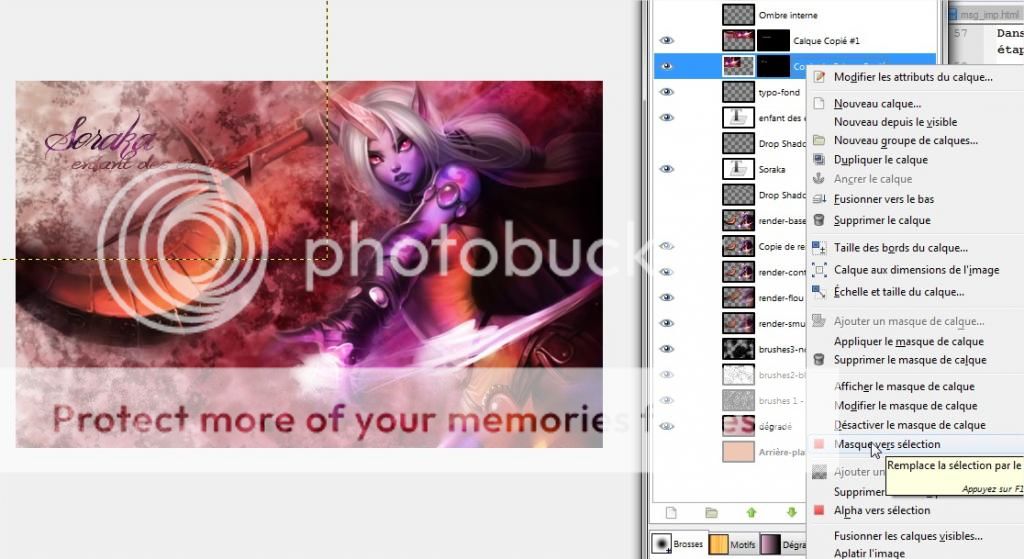Image resolution: width=1024 pixels, height=559 pixels.
Task: Click the text layer icon of the 'enfant des' layer
Action: click(738, 118)
